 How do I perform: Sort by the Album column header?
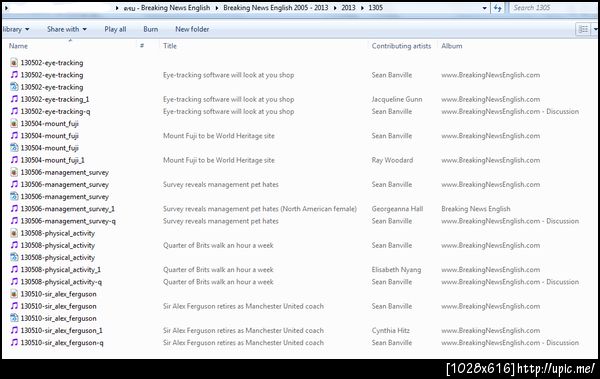(452, 46)
